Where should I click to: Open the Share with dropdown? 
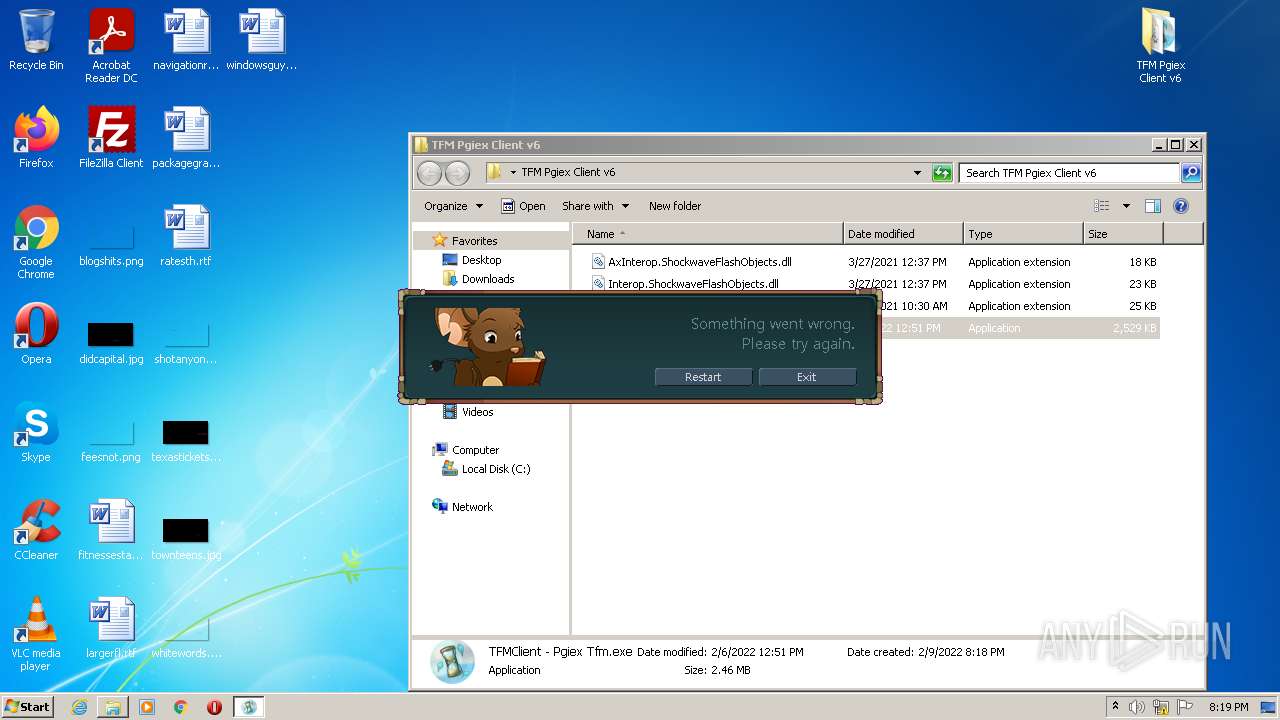[596, 206]
